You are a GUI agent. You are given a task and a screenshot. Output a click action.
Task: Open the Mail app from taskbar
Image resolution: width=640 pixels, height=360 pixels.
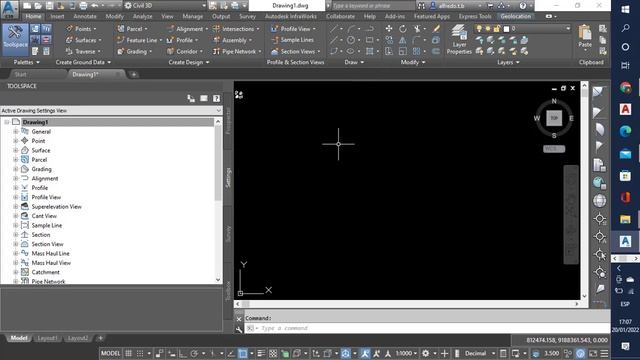click(x=625, y=154)
